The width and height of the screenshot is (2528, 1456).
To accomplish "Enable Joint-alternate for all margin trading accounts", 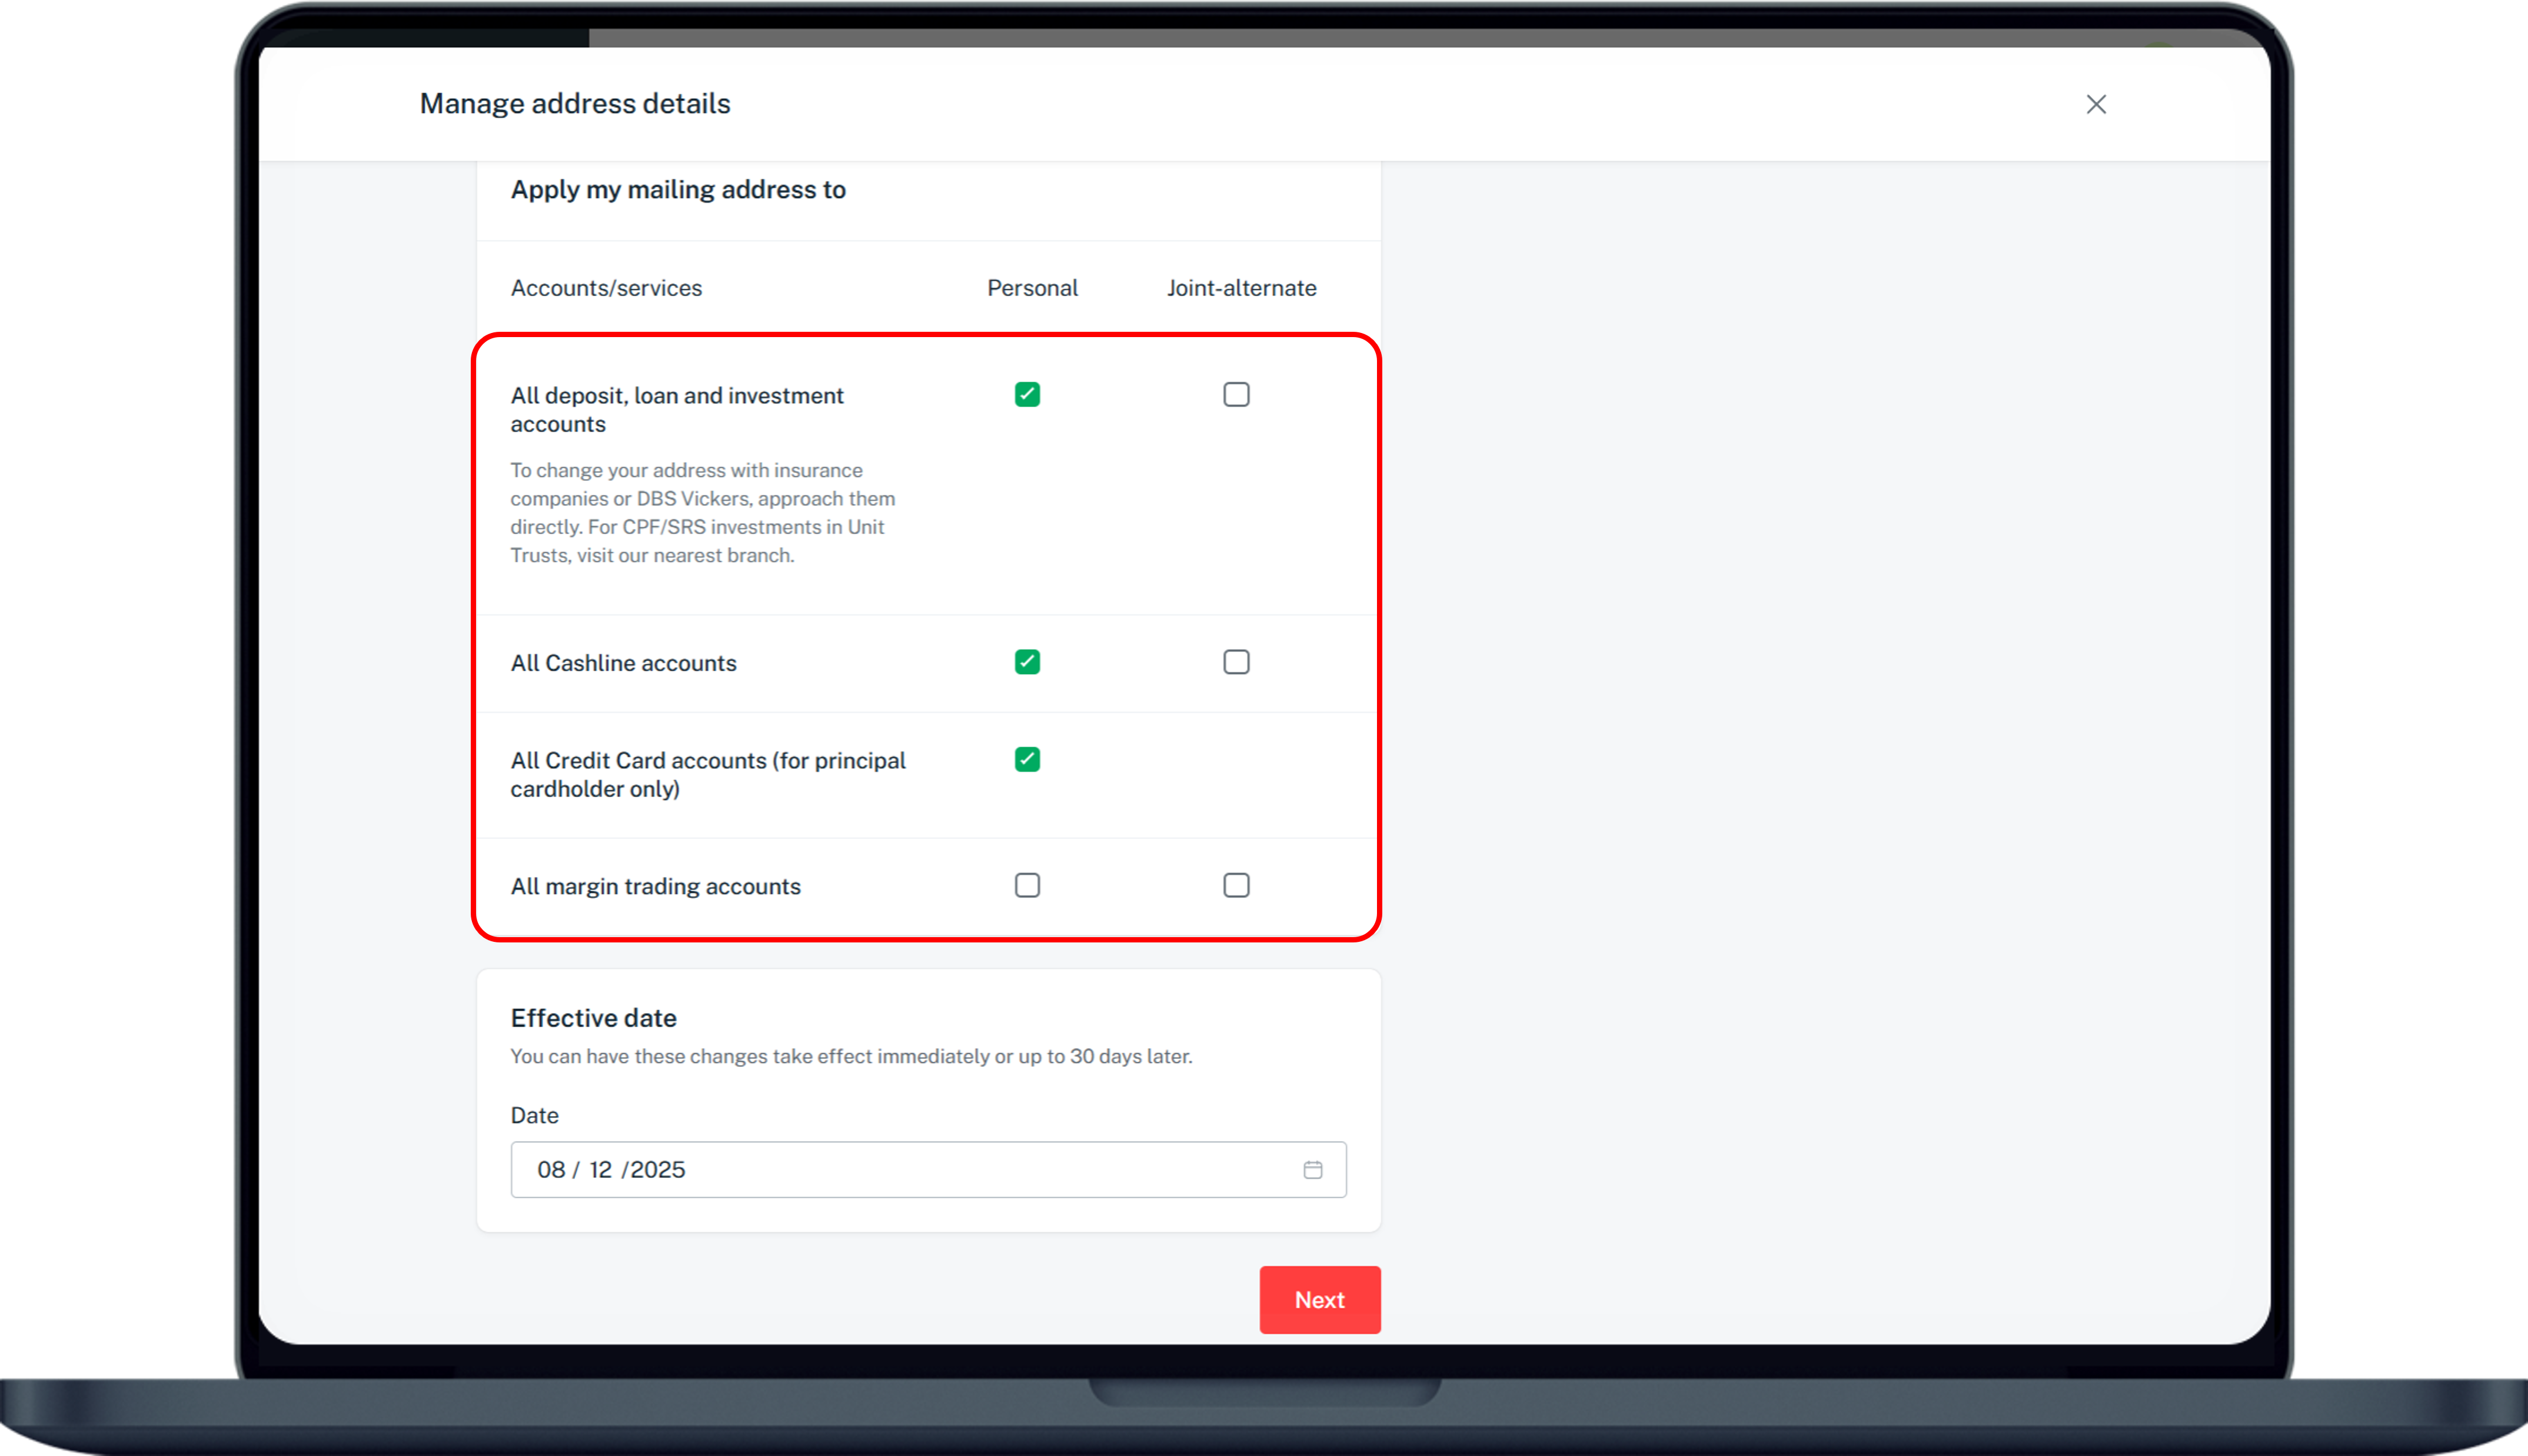I will (x=1235, y=884).
